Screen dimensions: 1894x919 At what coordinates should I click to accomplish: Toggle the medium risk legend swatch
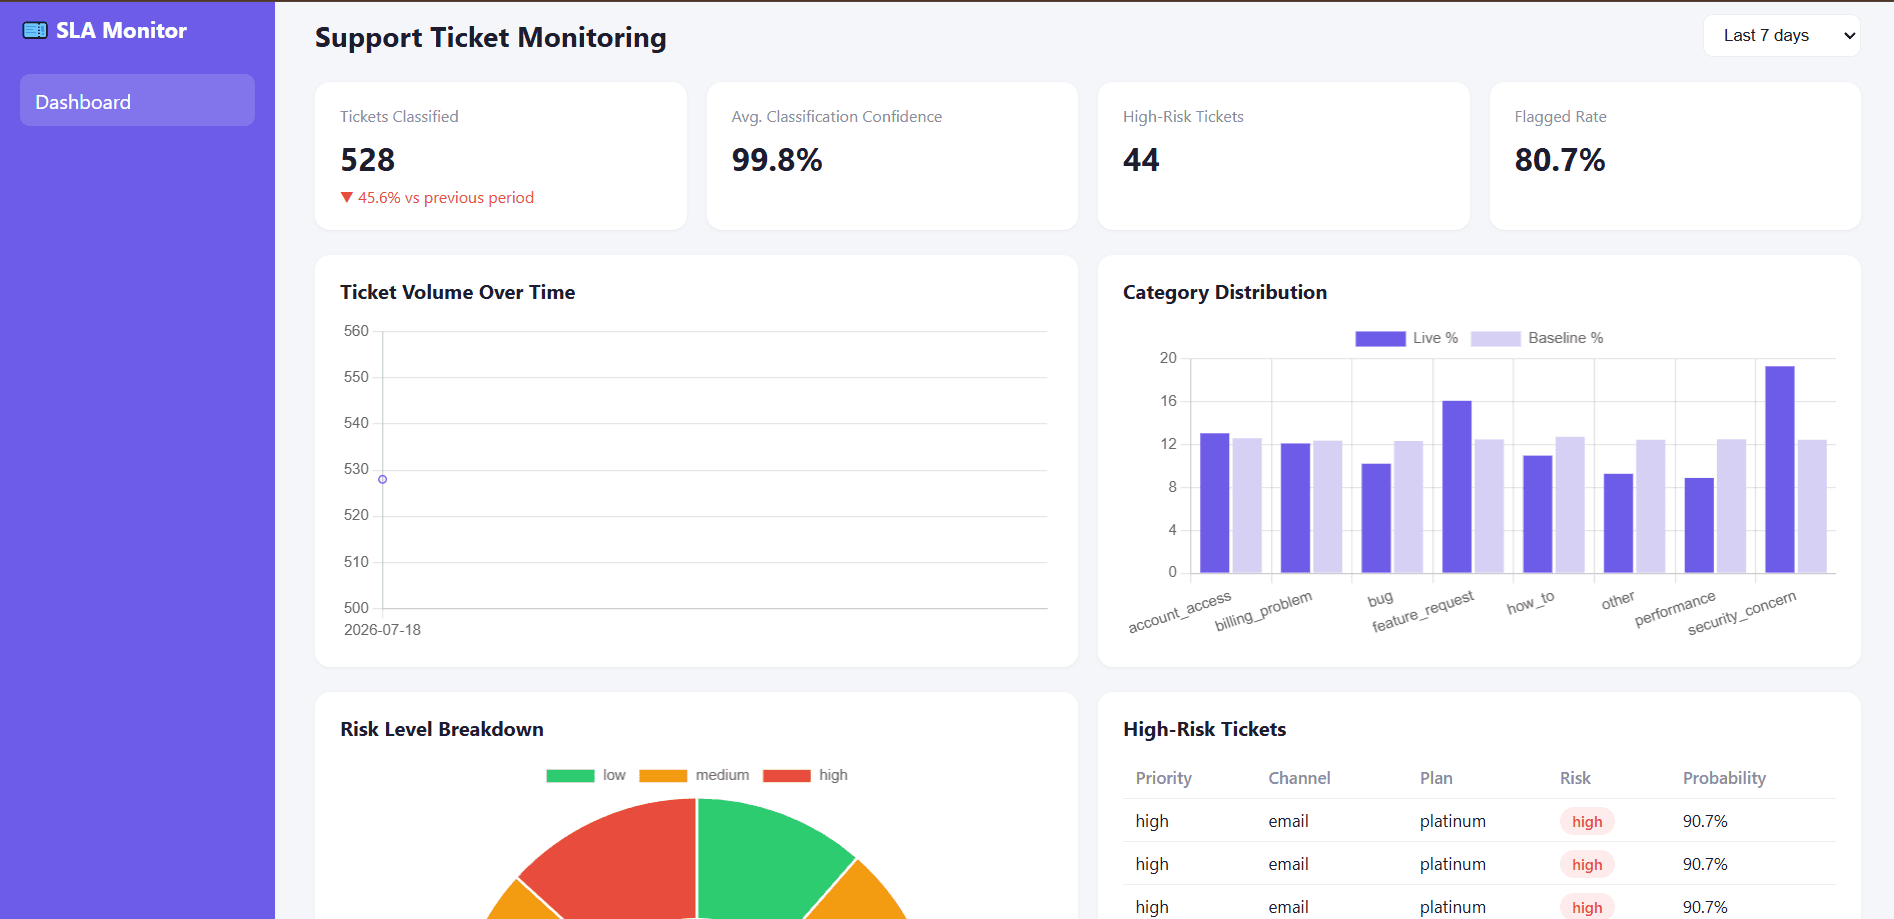click(663, 776)
